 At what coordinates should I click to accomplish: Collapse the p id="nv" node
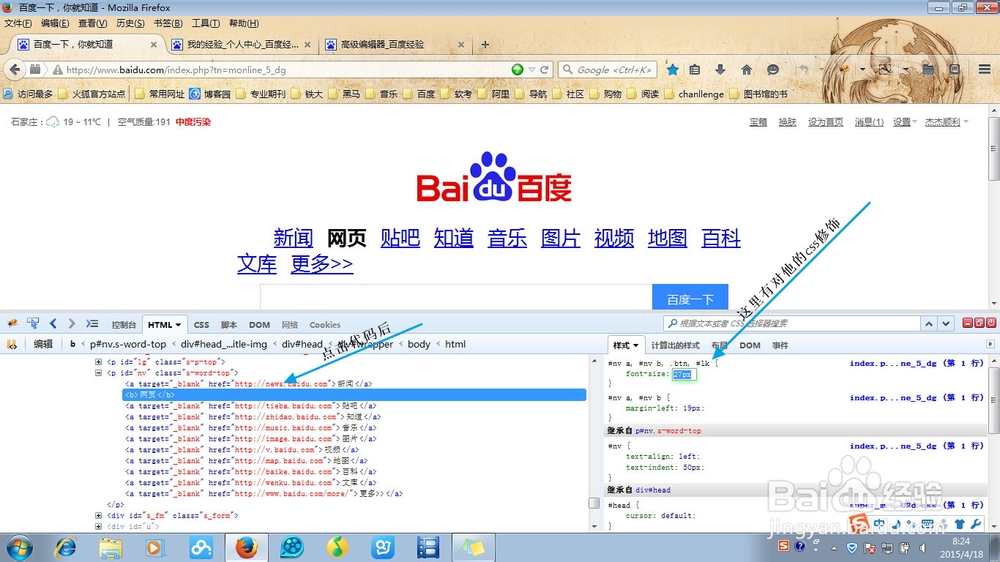pos(98,373)
